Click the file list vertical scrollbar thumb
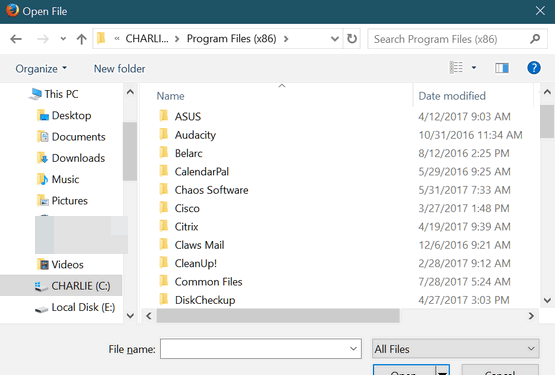The width and height of the screenshot is (555, 375). pos(547,121)
